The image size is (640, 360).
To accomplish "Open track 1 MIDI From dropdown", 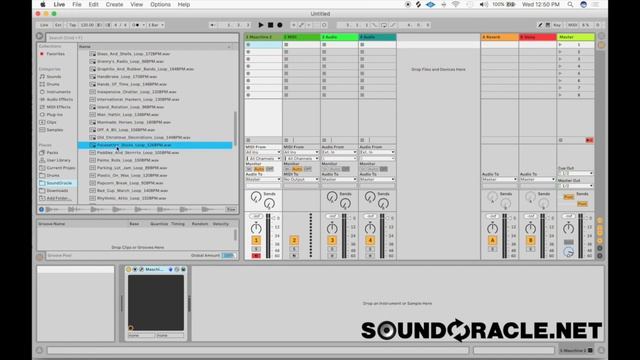I will (263, 152).
